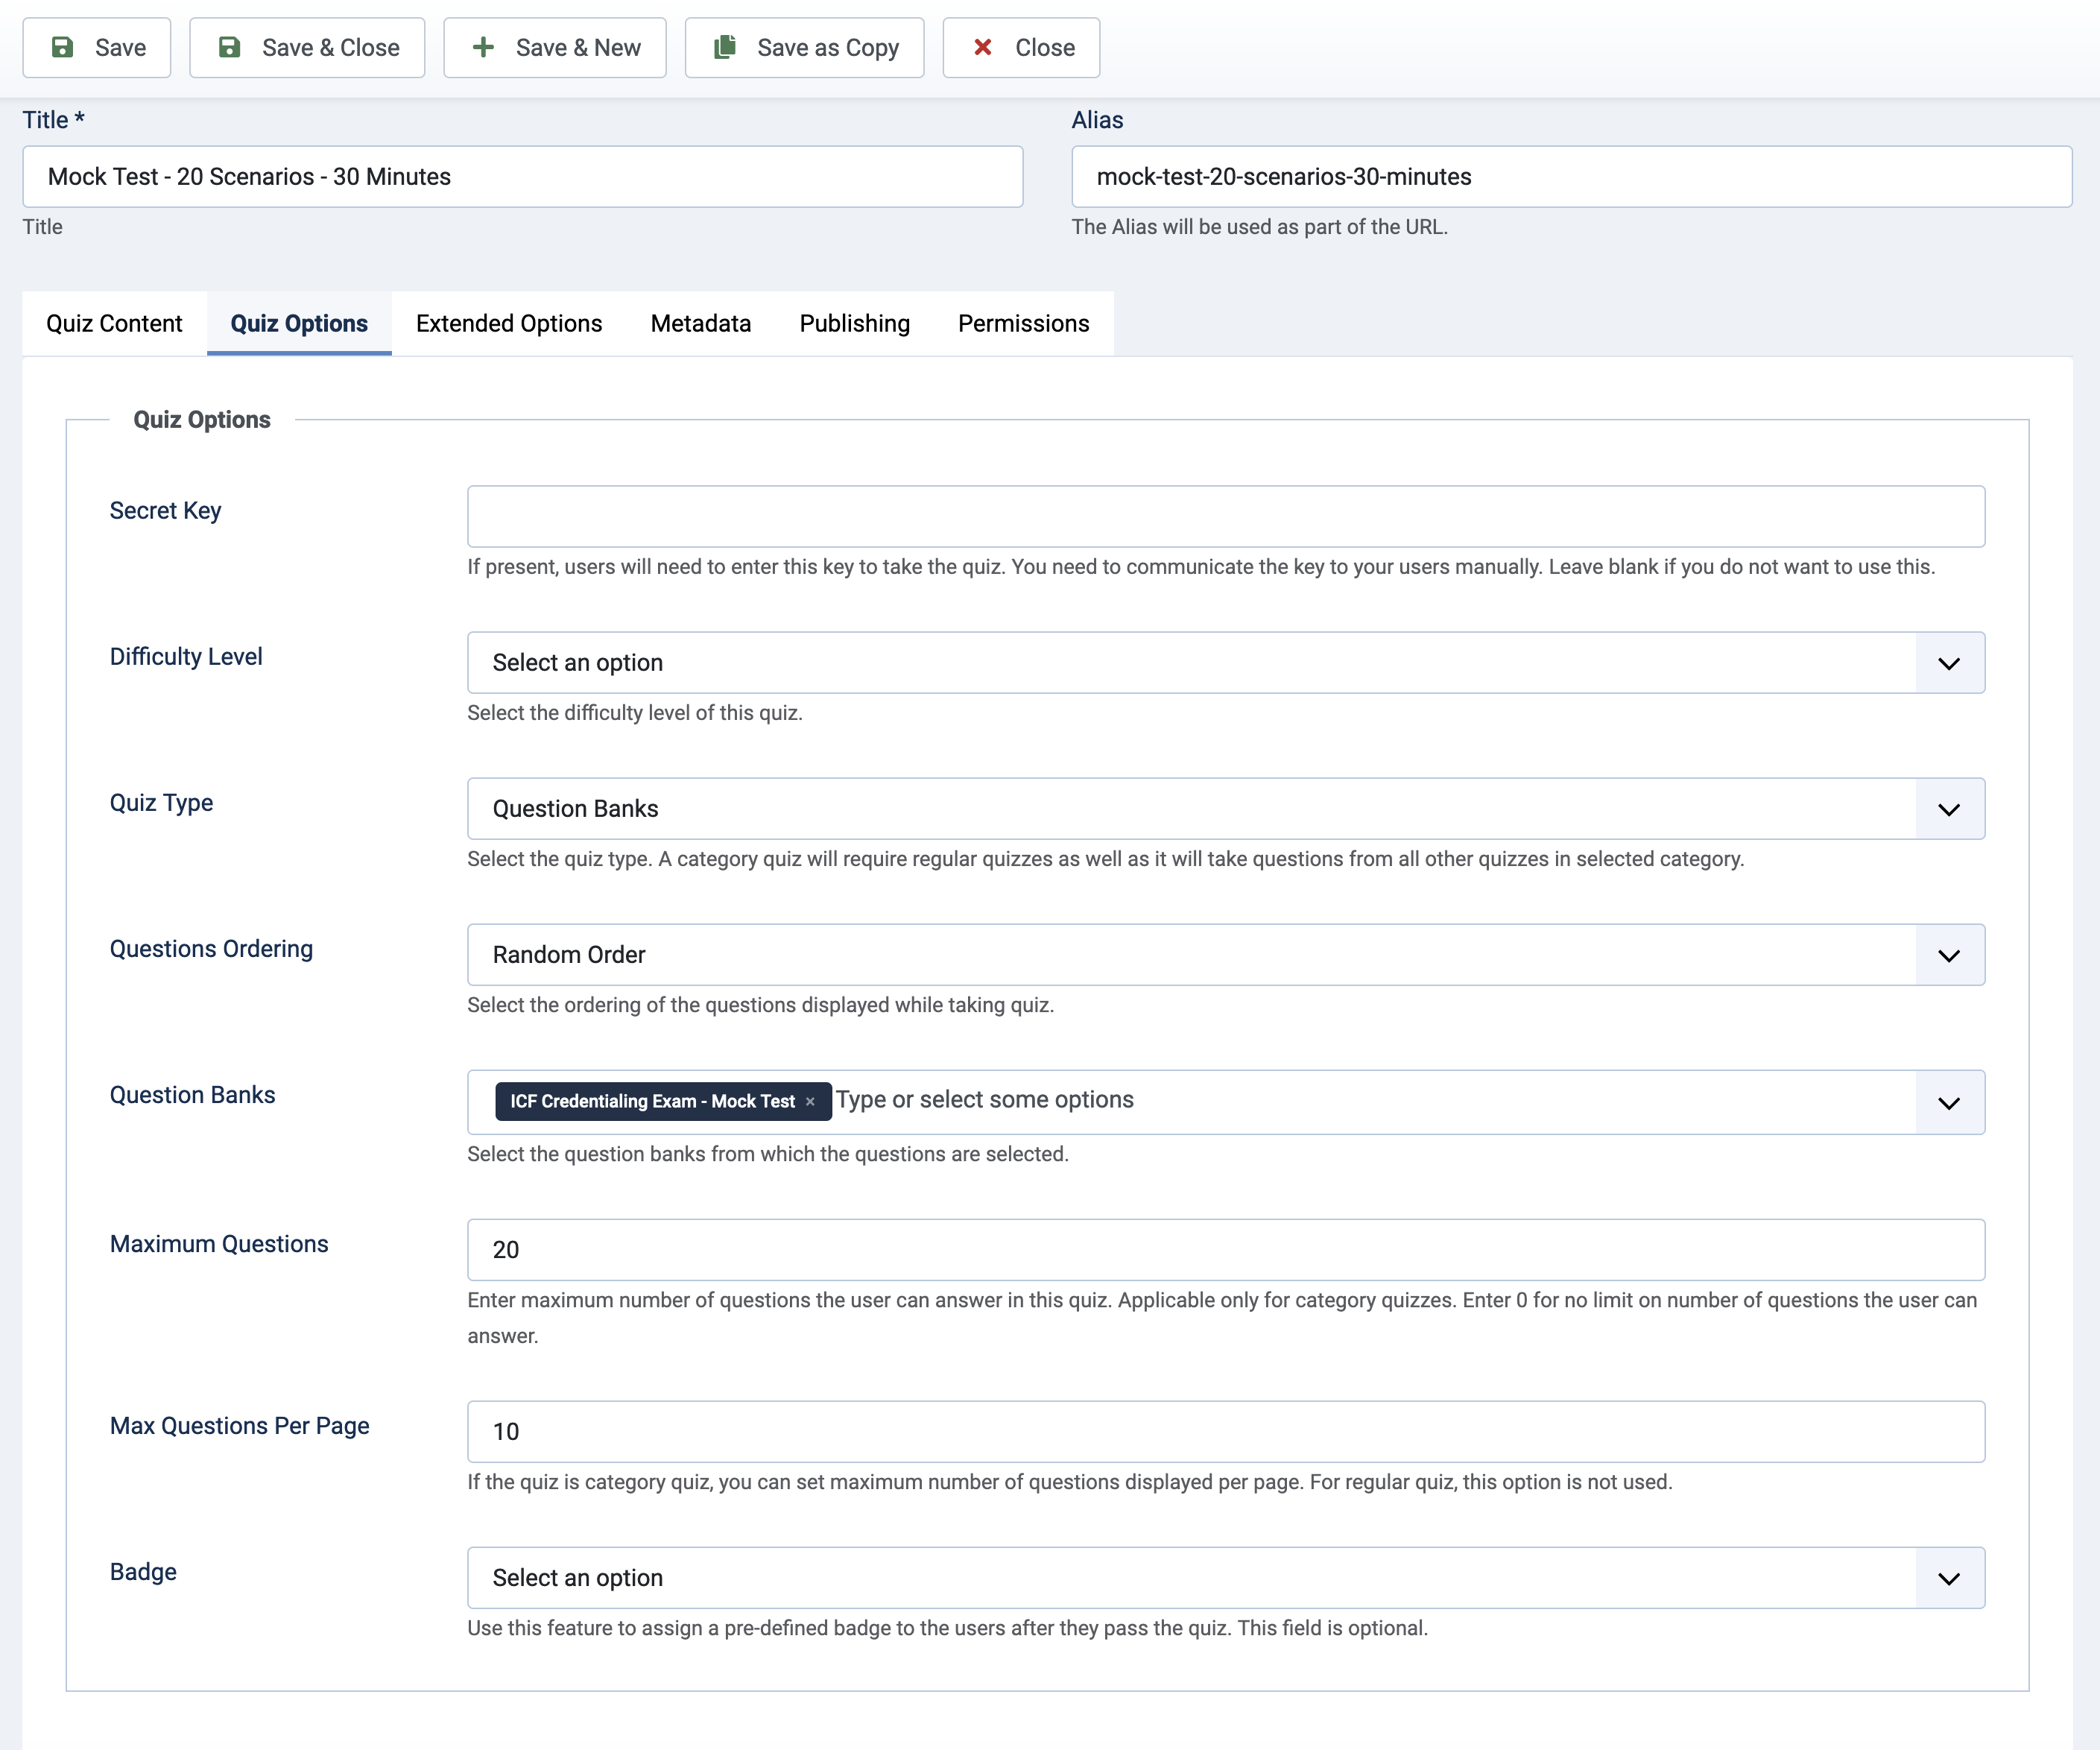This screenshot has width=2100, height=1750.
Task: Click the Alias text field
Action: pos(1570,177)
